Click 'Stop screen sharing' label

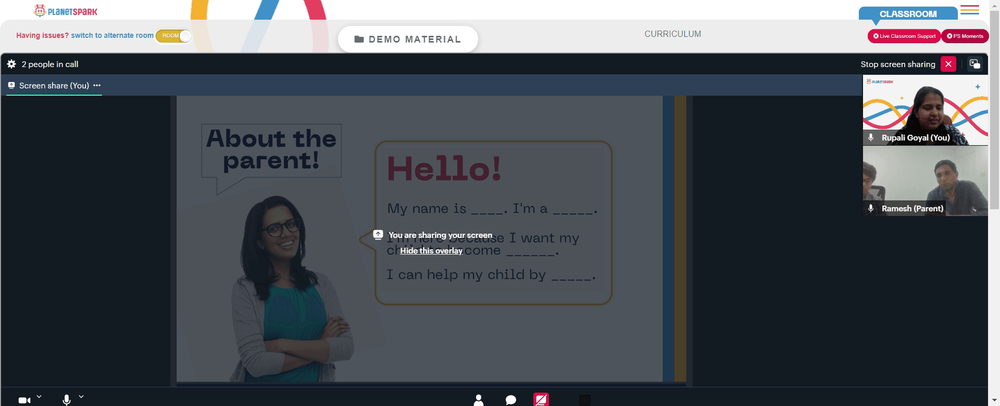pos(897,64)
